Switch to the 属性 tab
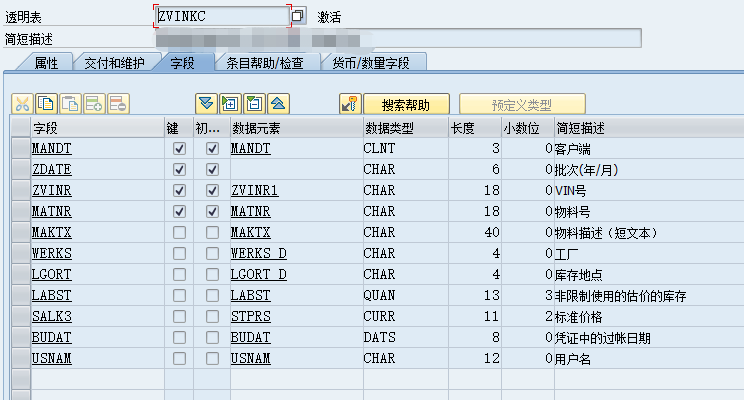744x400 pixels. [46, 62]
